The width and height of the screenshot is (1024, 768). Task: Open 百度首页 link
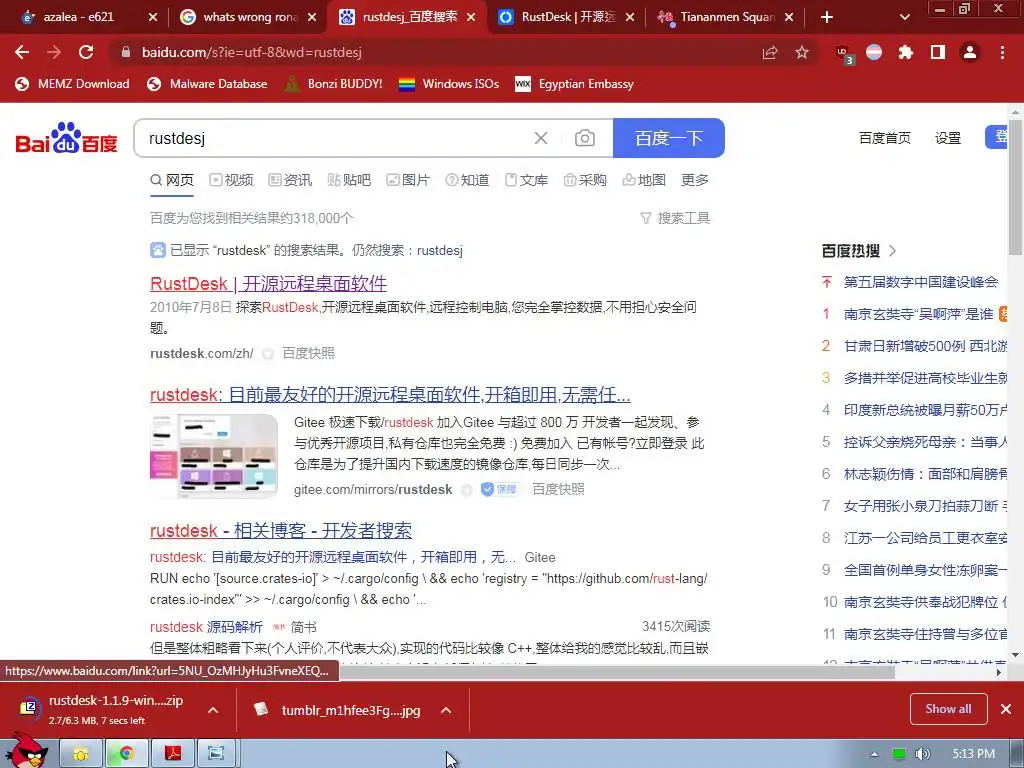pos(885,138)
